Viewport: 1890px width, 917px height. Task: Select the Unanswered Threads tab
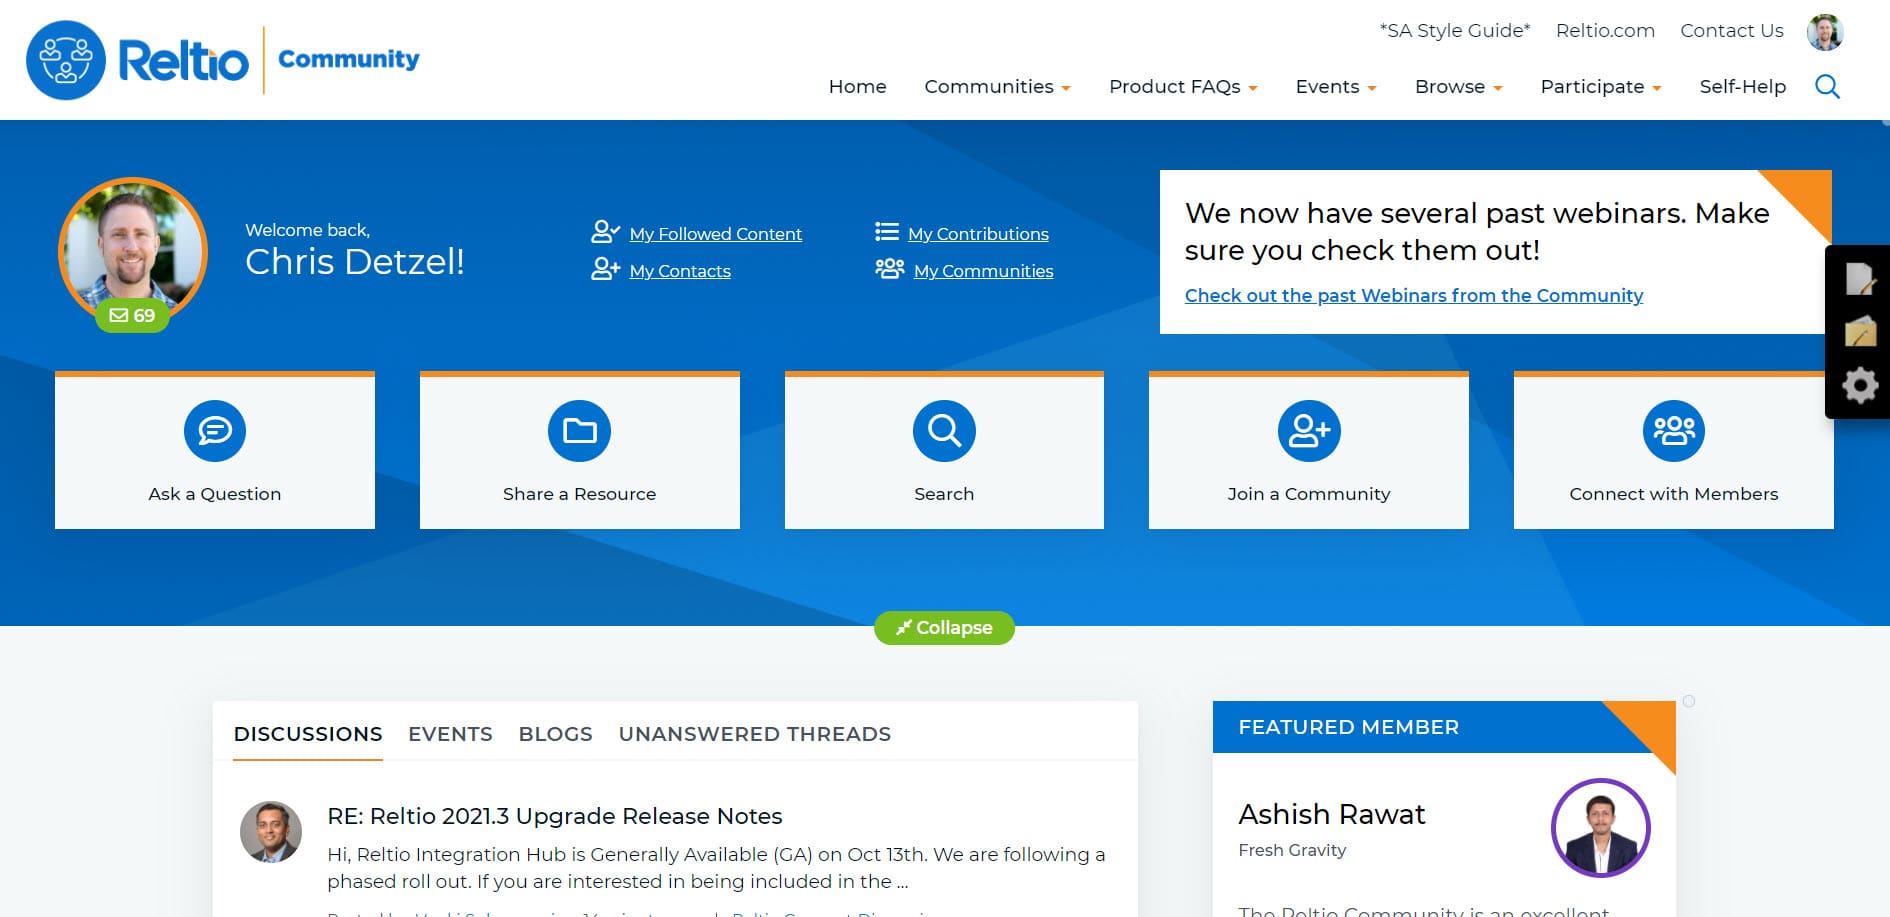pos(754,734)
